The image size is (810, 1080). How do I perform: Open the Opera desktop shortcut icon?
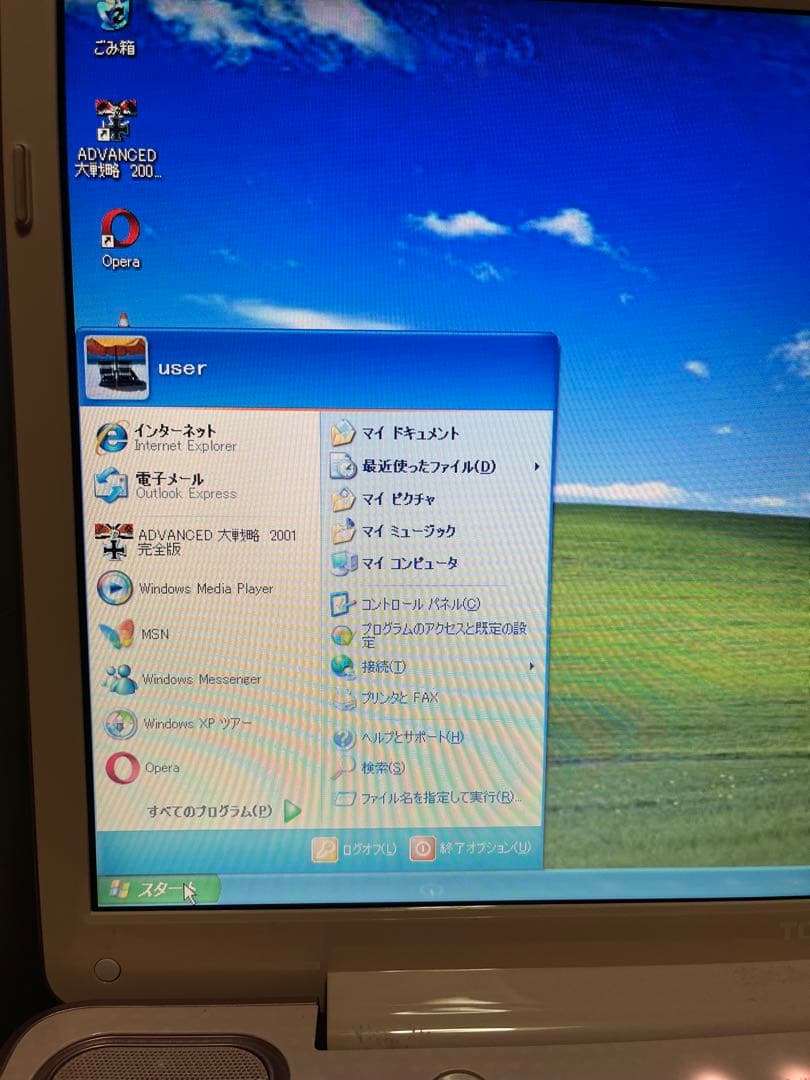tap(120, 229)
